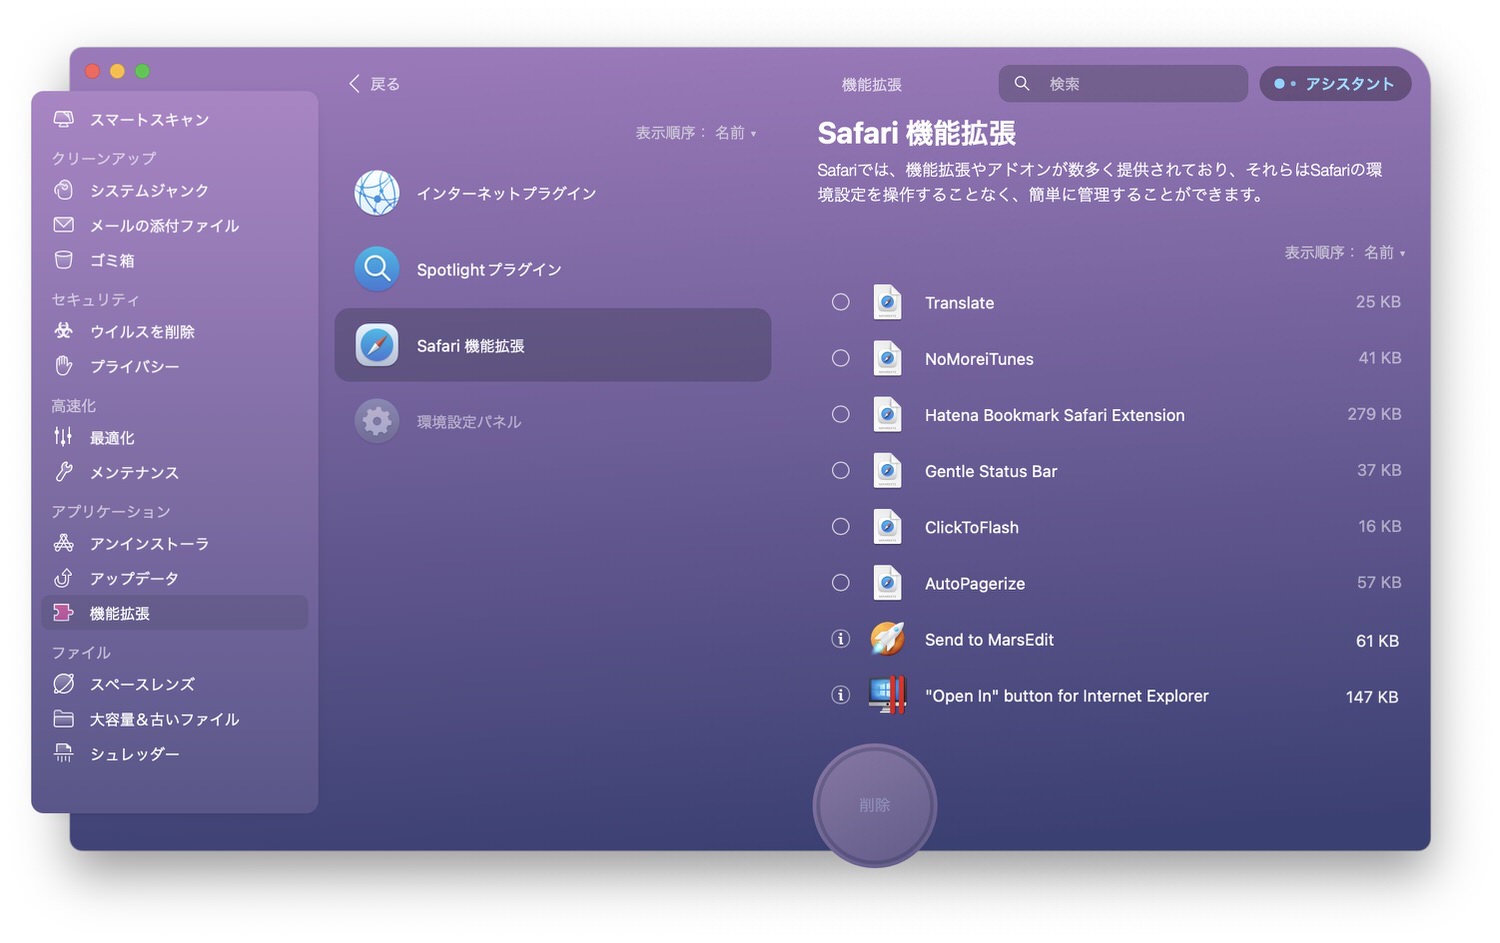Click the インターネットプラグイン globe icon

coord(377,193)
